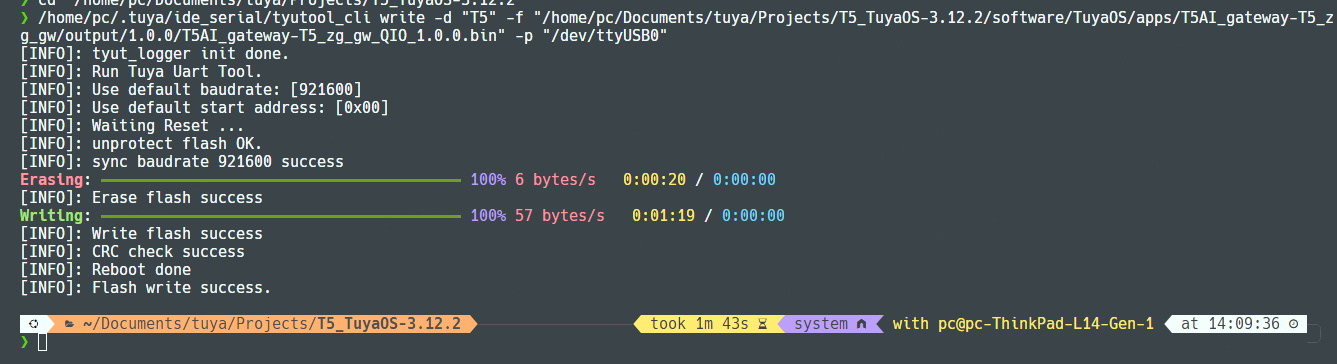The image size is (1337, 364).
Task: Click the hourglass icon after took 1m 43s
Action: coord(762,324)
